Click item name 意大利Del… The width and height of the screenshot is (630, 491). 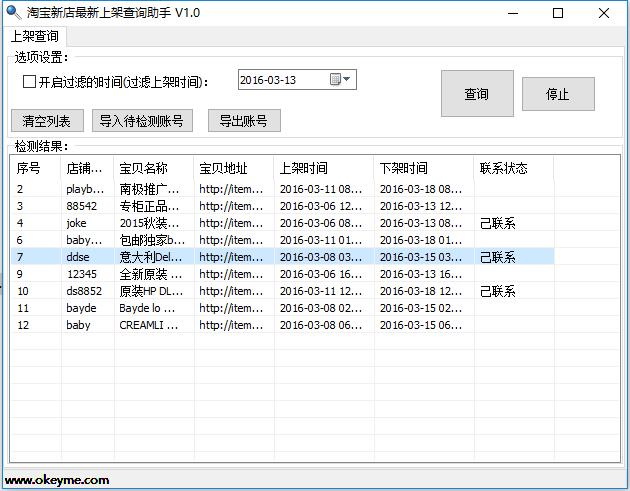tap(150, 257)
